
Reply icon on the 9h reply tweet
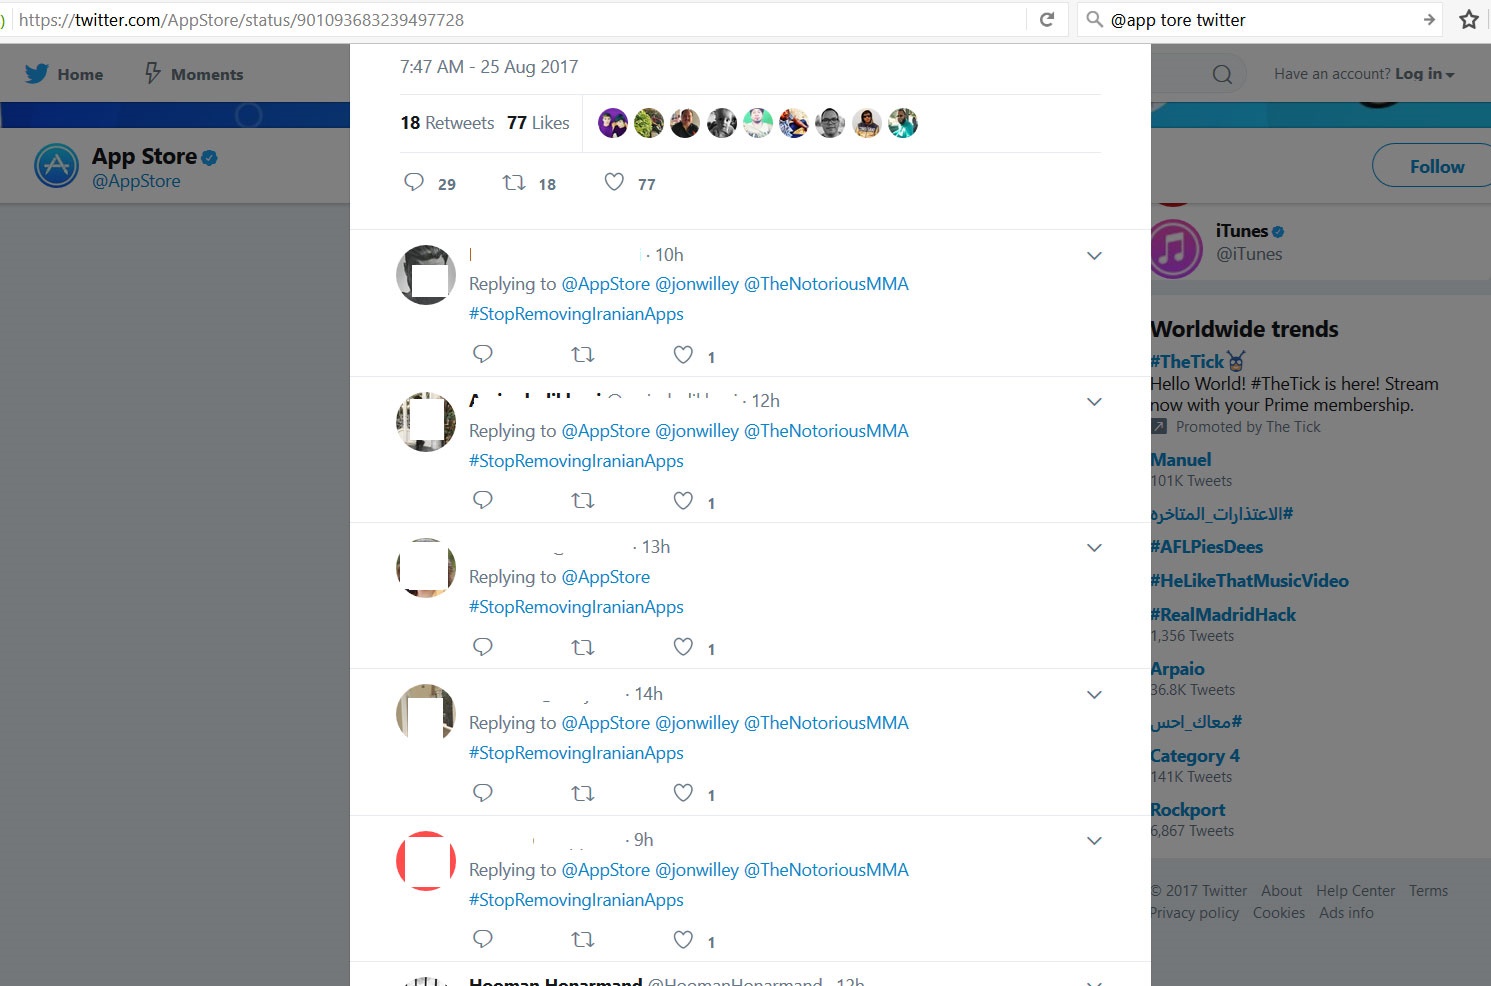(483, 939)
